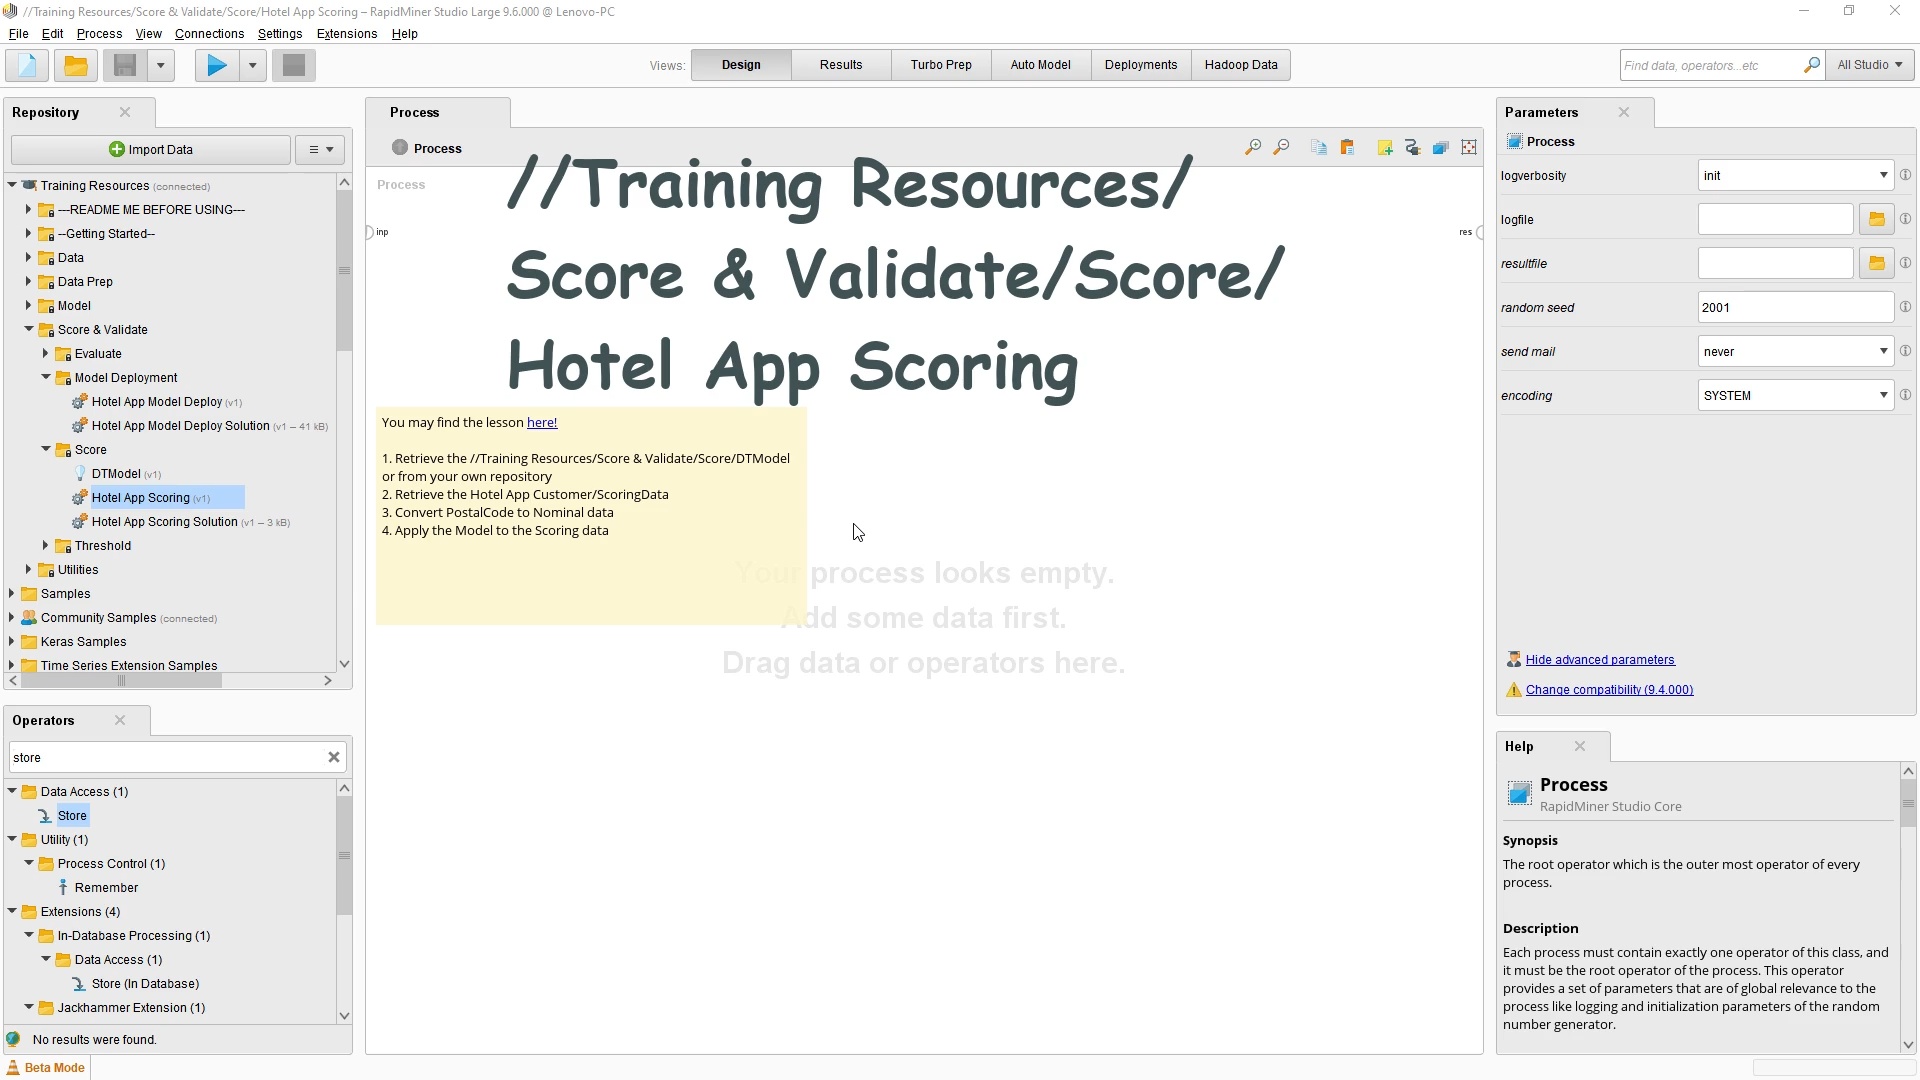1920x1080 pixels.
Task: Collapse the Score & Validate folder
Action: [29, 329]
